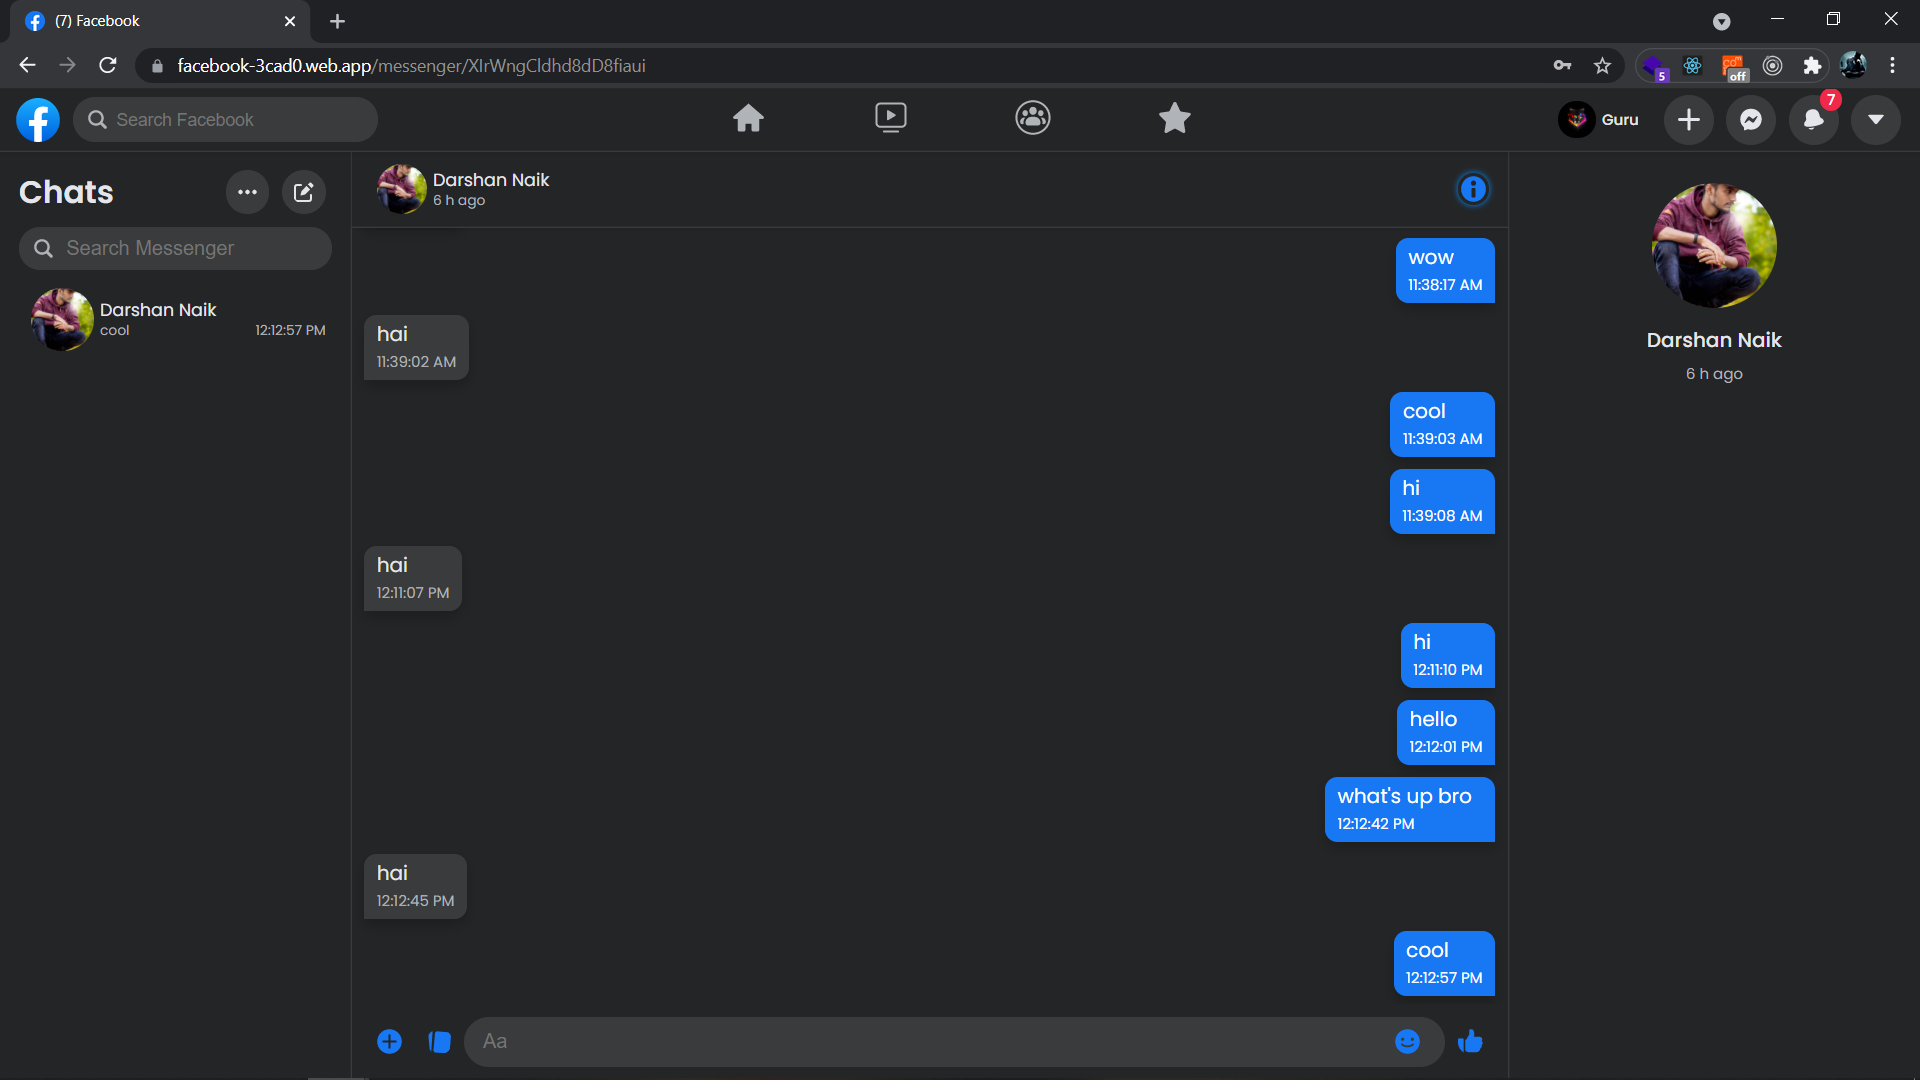Viewport: 1920px width, 1080px height.
Task: Click the 'cool' message at 12:12:57 PM
Action: (x=1444, y=964)
